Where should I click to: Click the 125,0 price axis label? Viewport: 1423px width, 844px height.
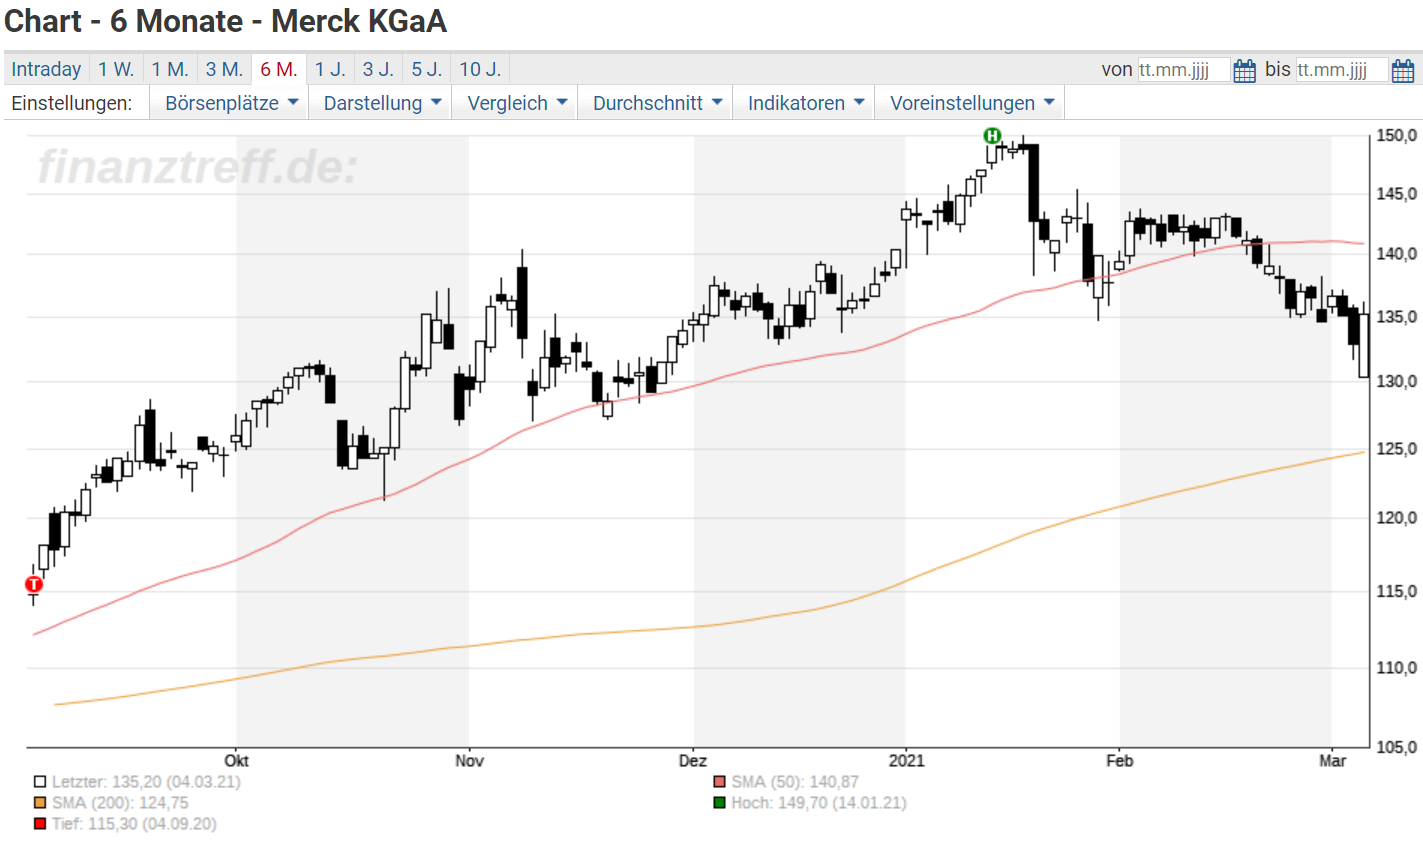pyautogui.click(x=1397, y=449)
